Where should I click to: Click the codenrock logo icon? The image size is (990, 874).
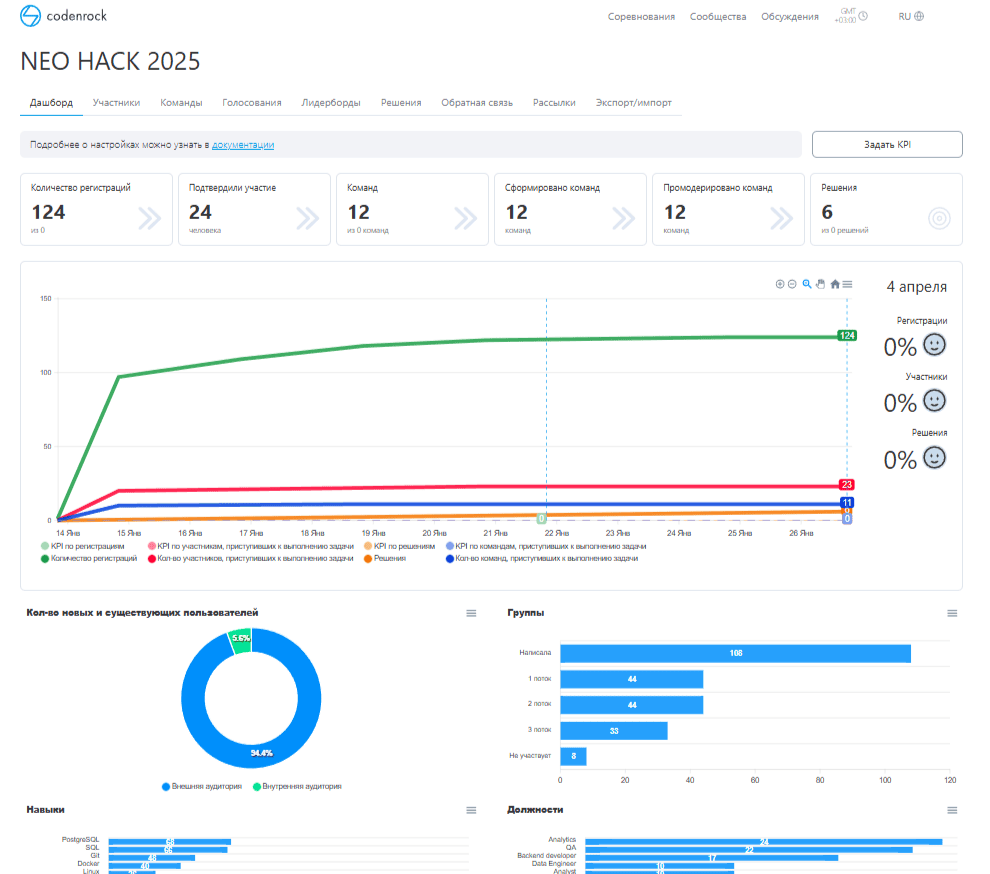(30, 16)
